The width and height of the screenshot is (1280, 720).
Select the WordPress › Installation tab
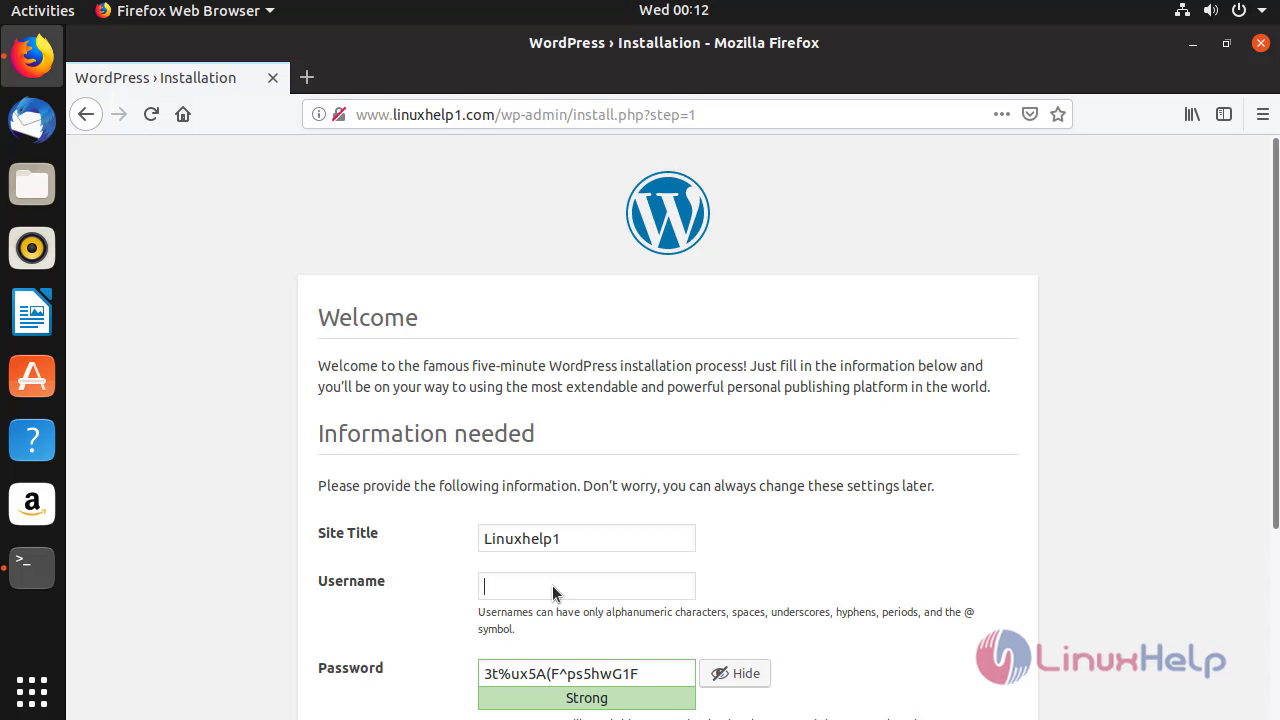tap(178, 77)
